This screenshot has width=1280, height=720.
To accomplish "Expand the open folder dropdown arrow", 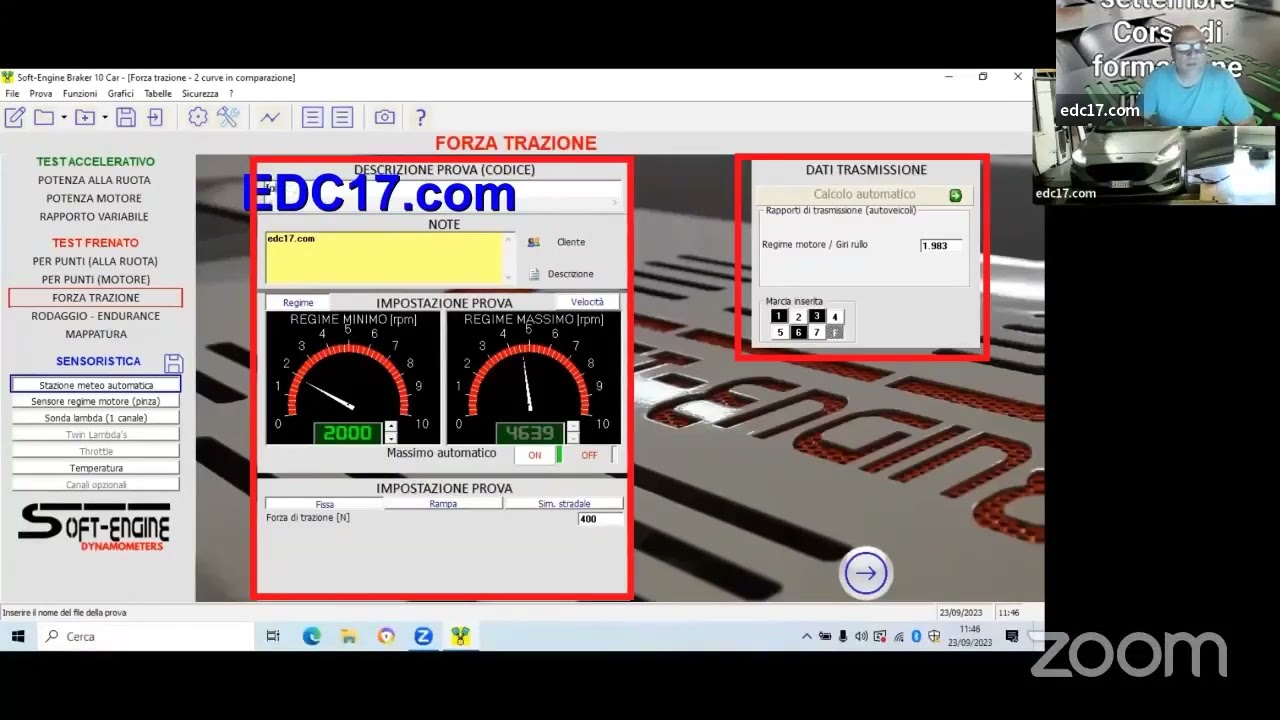I will point(63,118).
